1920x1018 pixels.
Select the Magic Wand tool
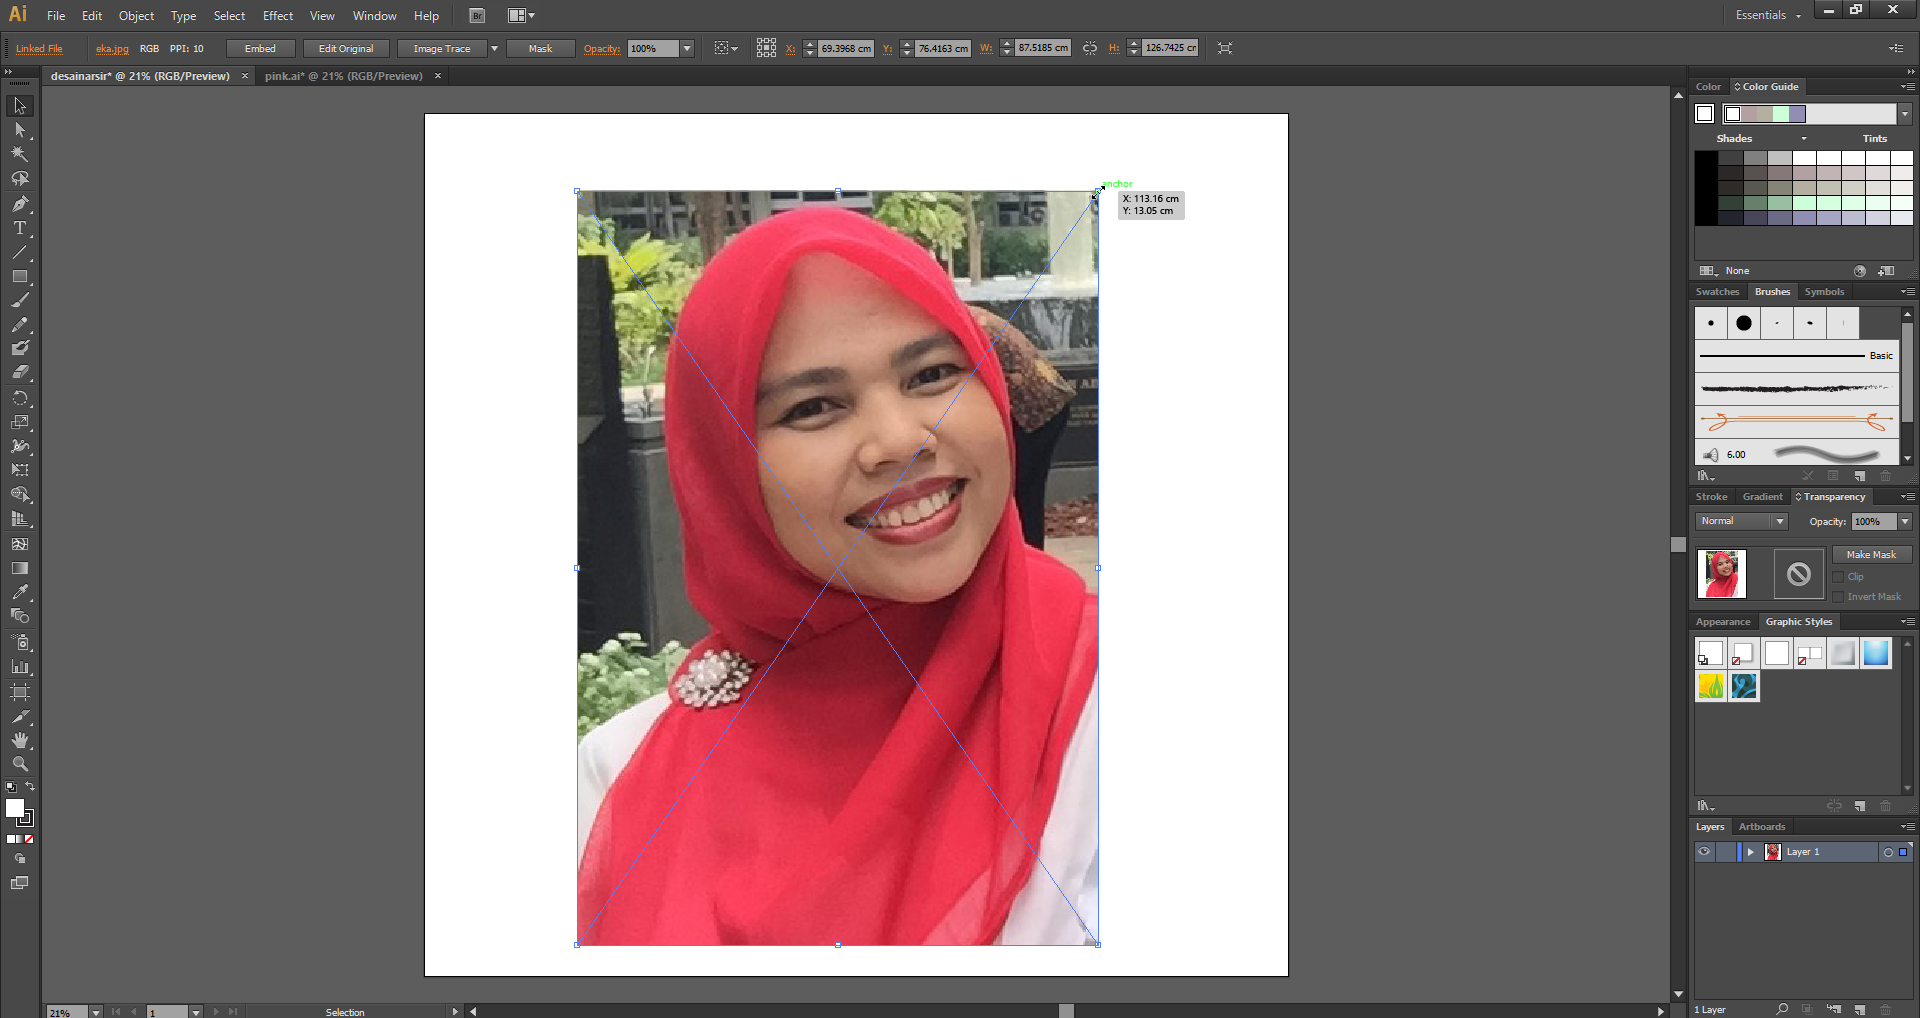(20, 154)
